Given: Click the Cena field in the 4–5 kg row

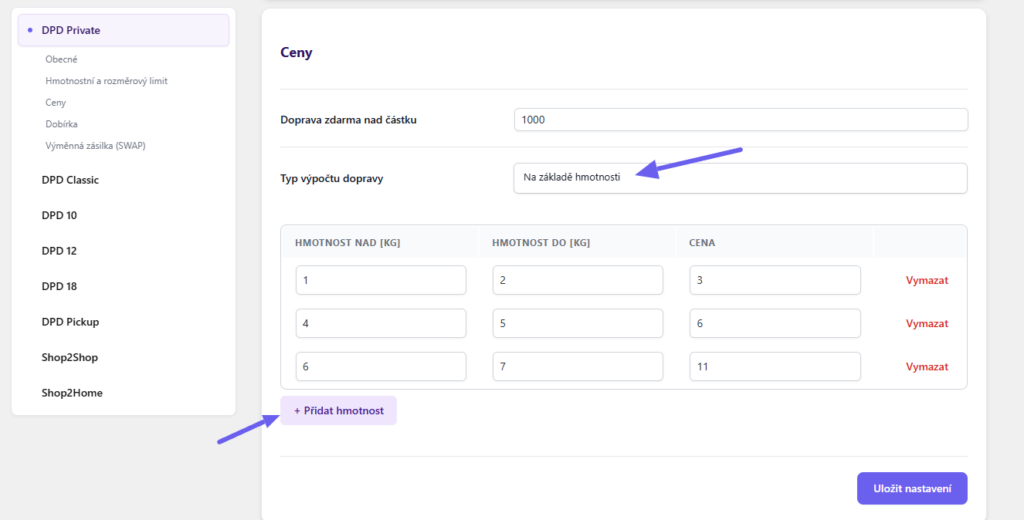Looking at the screenshot, I should [x=775, y=323].
